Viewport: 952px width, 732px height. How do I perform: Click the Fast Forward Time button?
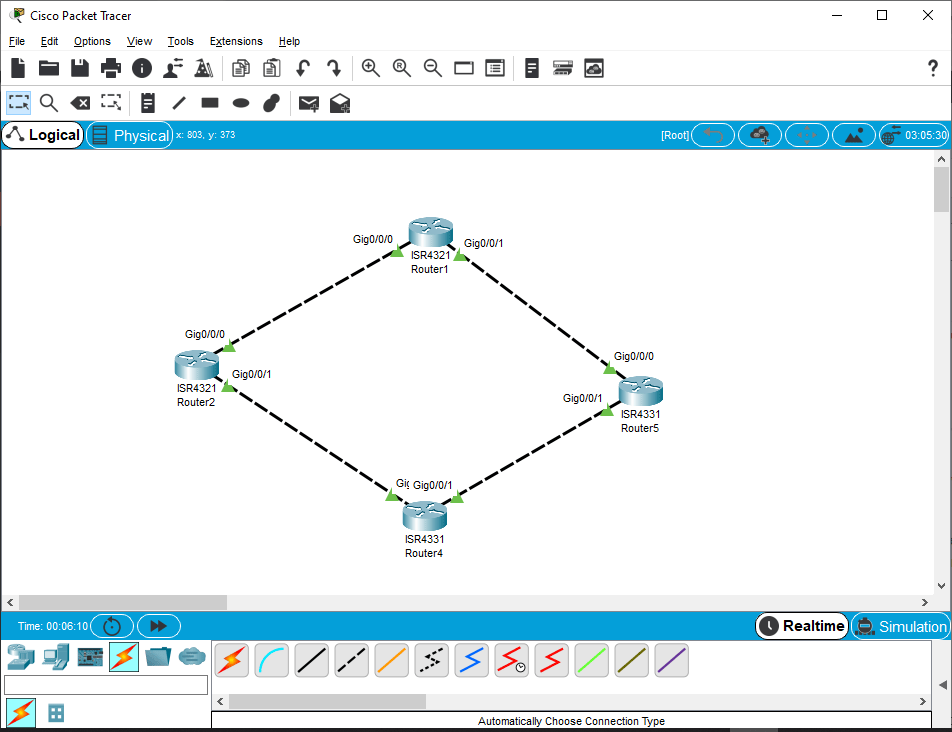point(158,626)
